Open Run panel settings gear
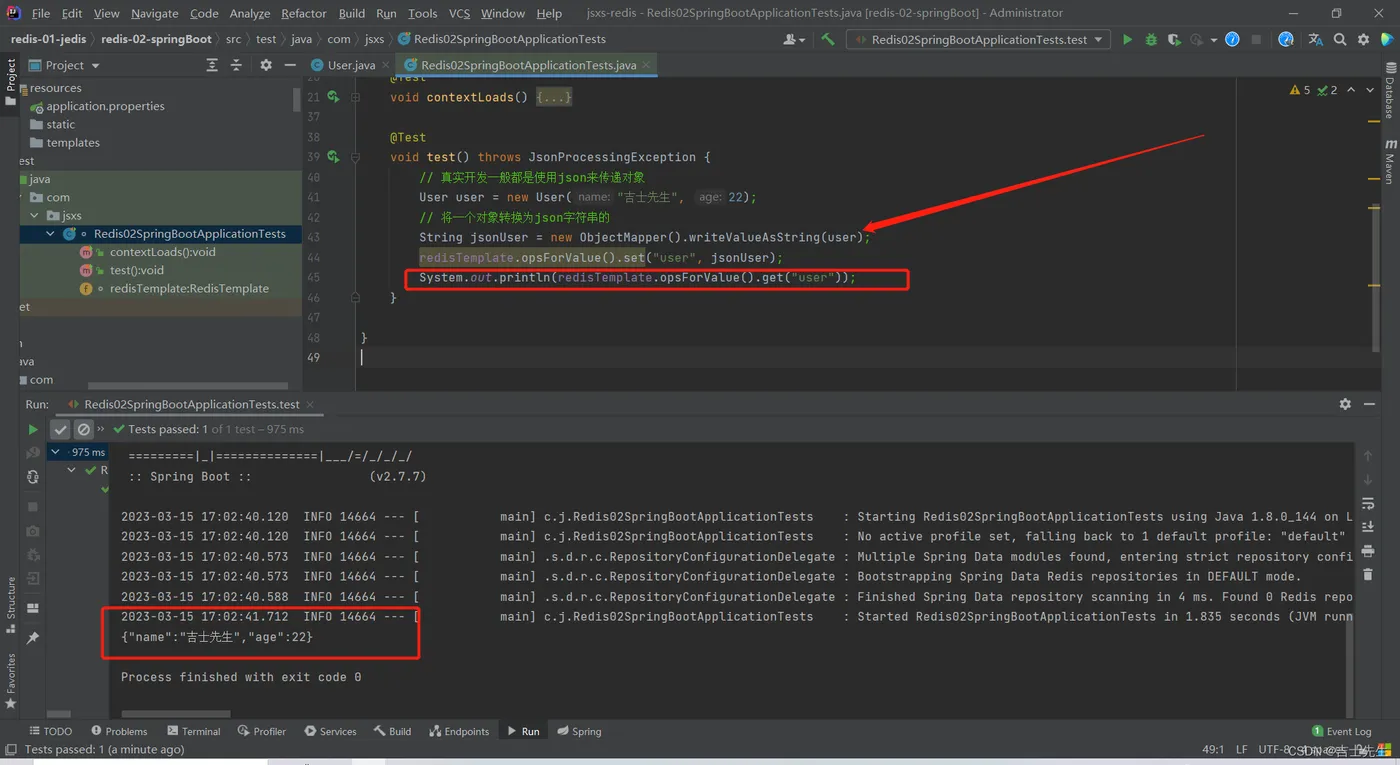Viewport: 1400px width, 765px height. (x=1345, y=404)
